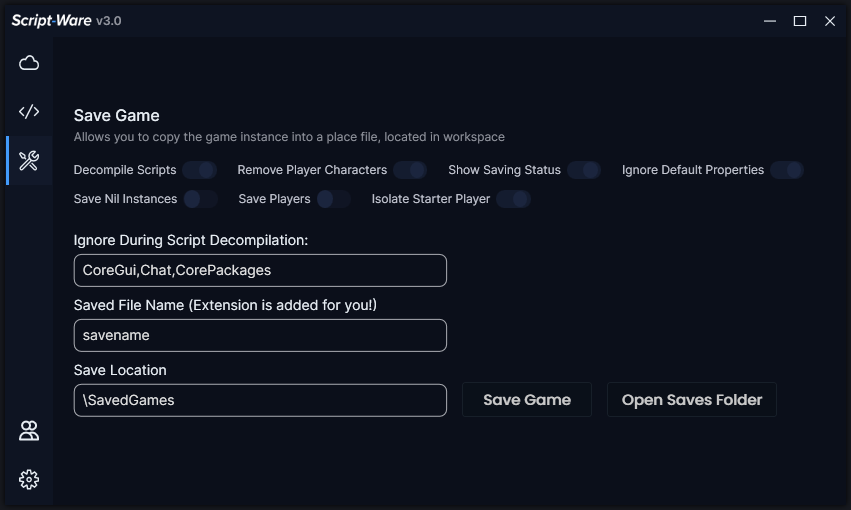The width and height of the screenshot is (851, 510).
Task: Click the Save Location text field
Action: coord(260,400)
